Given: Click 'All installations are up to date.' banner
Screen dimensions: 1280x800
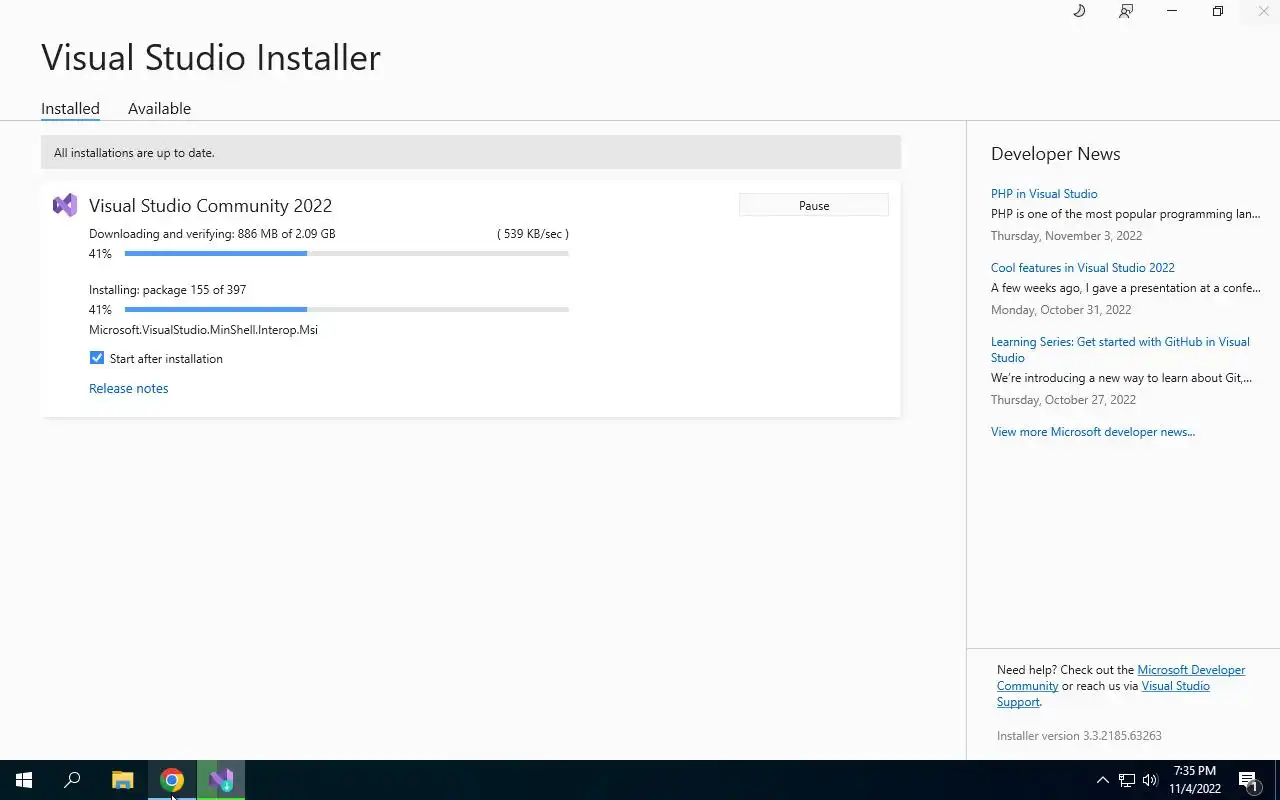Looking at the screenshot, I should click(471, 153).
